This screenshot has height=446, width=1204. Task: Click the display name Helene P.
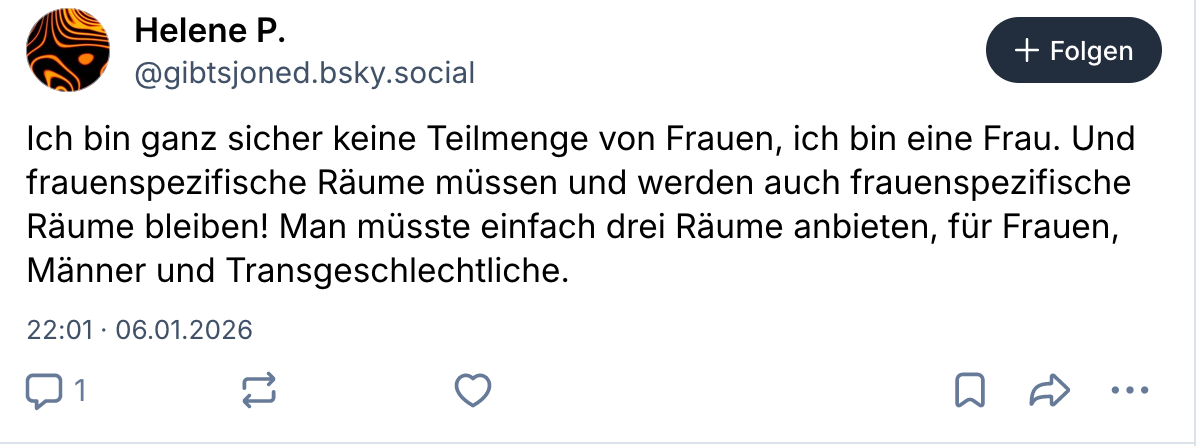tap(210, 32)
